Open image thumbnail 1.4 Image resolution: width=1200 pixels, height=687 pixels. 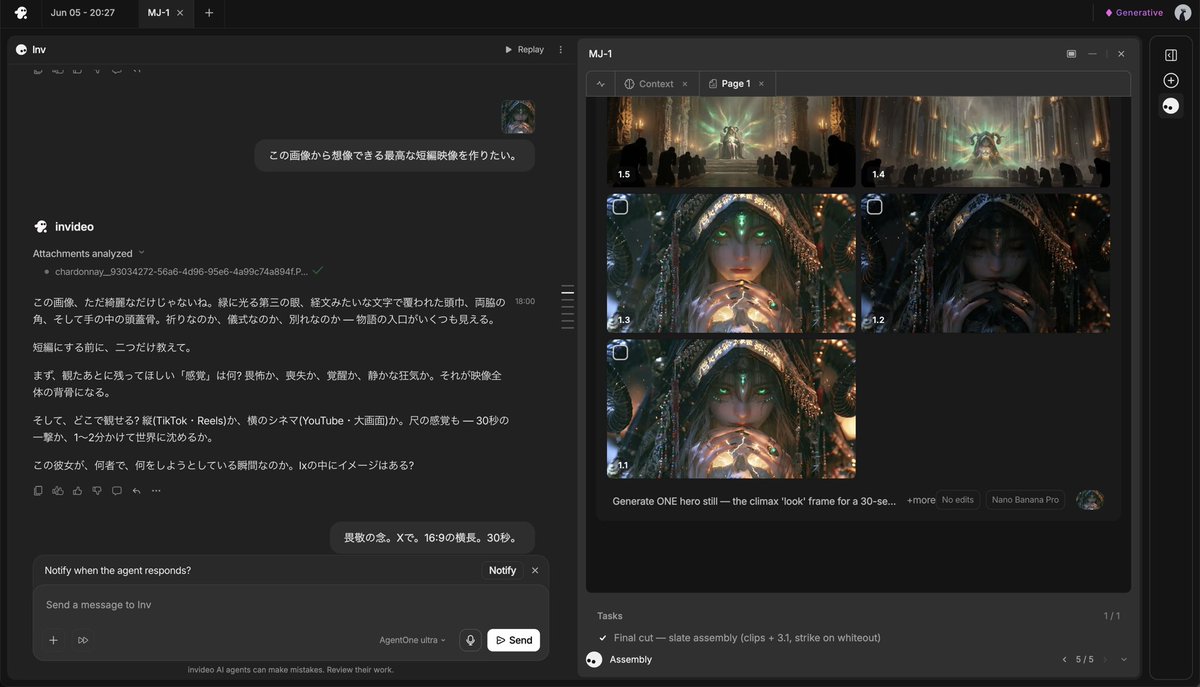(985, 141)
